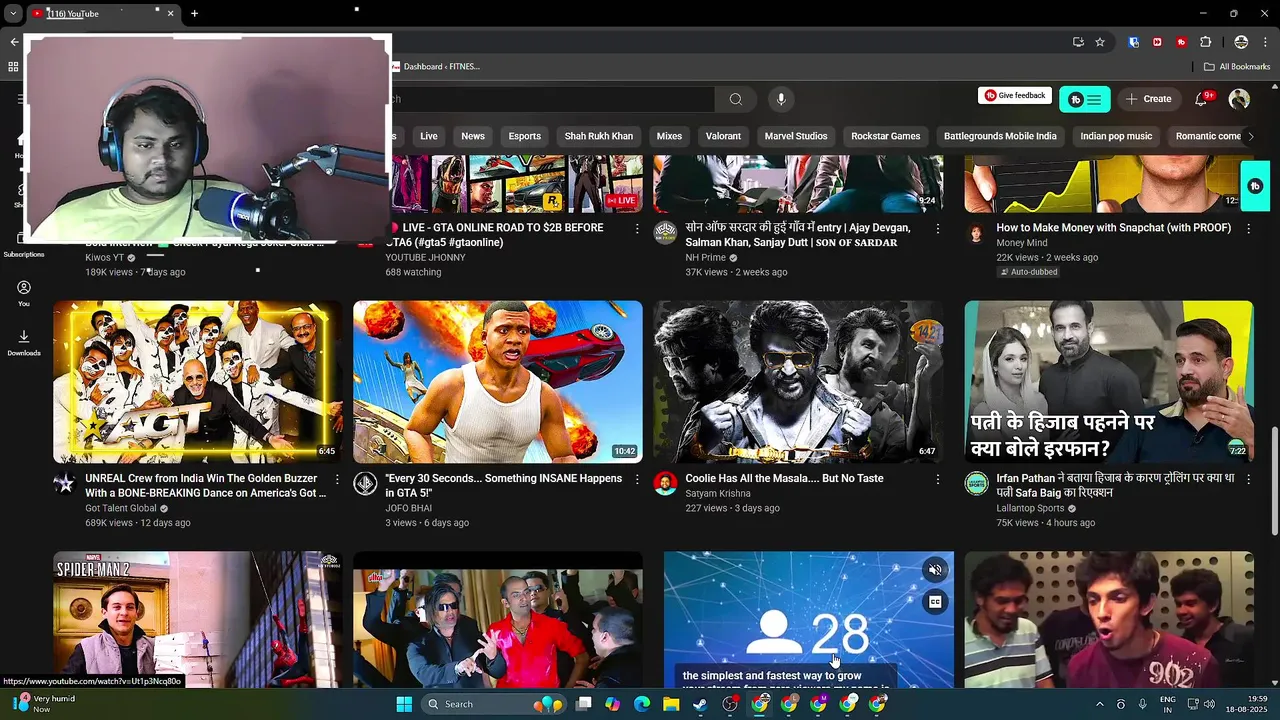Open the Chrome extensions puzzle icon
This screenshot has height=720, width=1280.
tap(1205, 42)
